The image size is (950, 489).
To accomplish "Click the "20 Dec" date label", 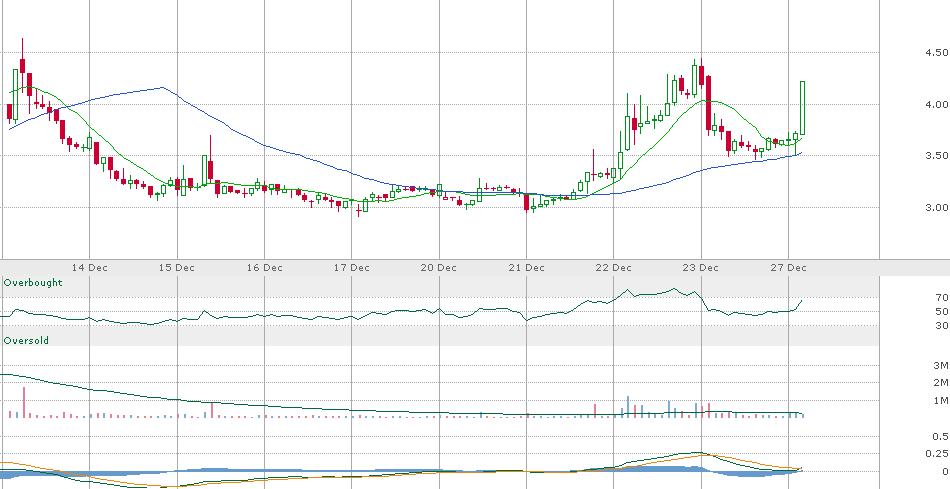I will click(439, 267).
